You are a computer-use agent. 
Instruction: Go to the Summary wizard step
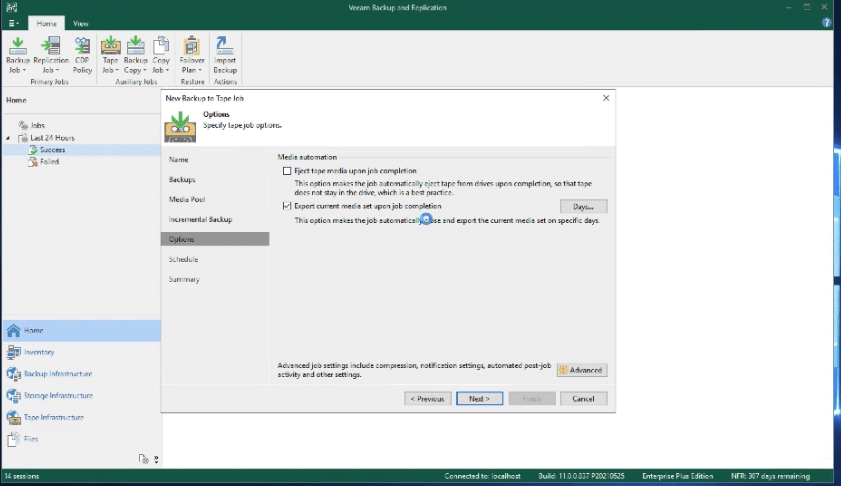tap(184, 279)
